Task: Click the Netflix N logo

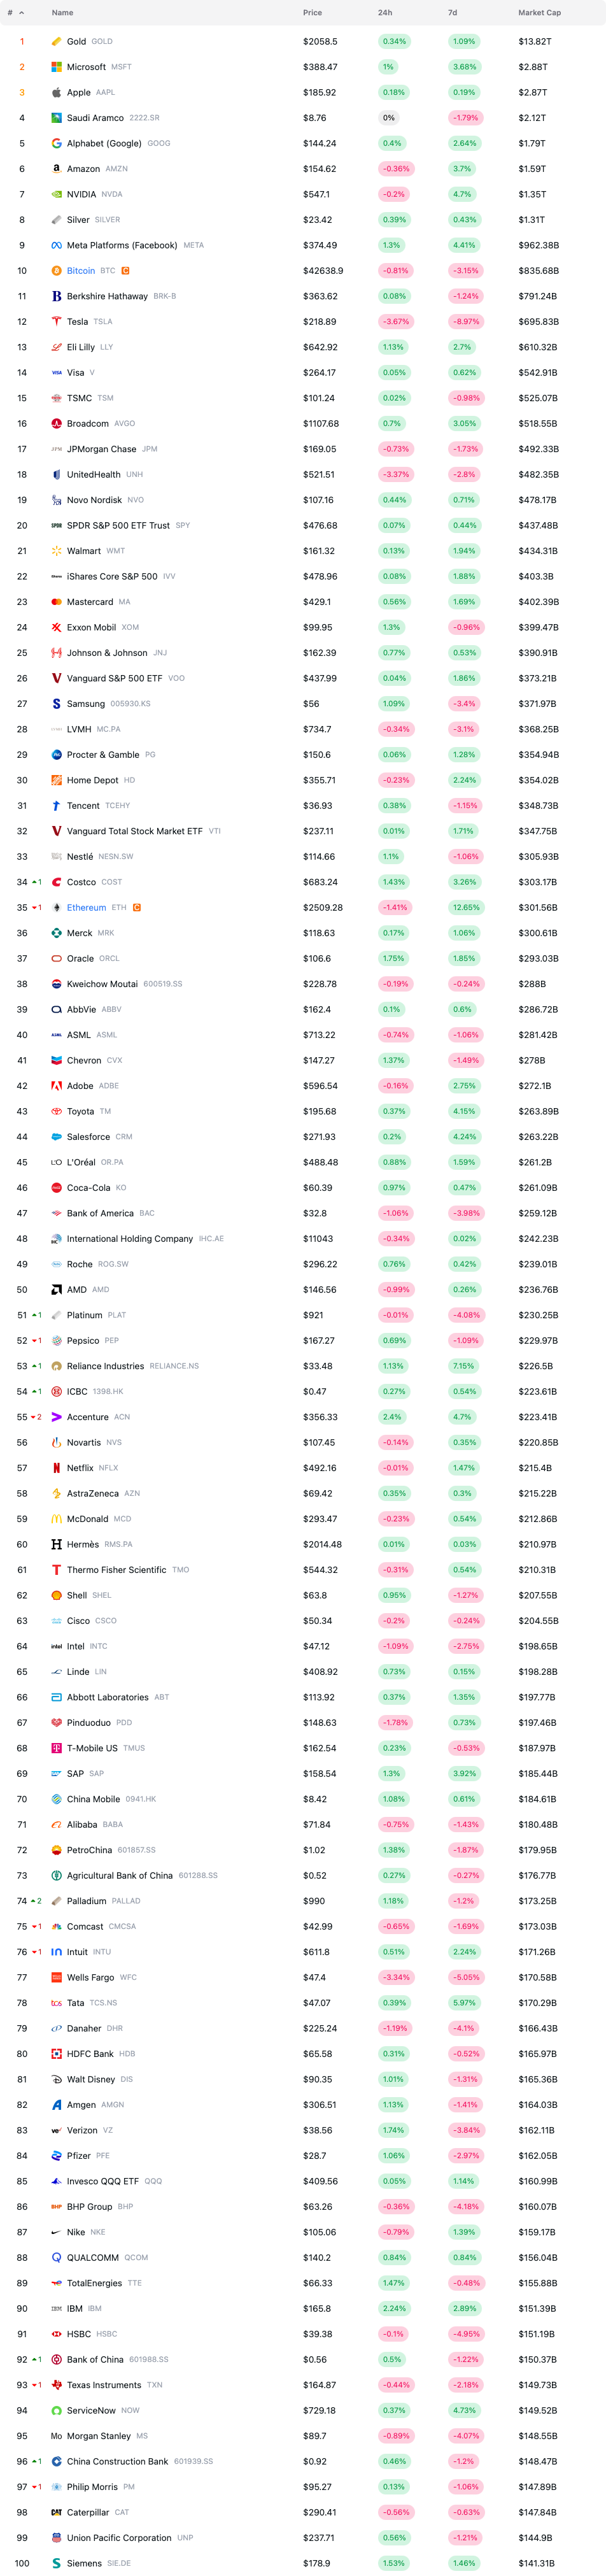Action: [57, 1468]
